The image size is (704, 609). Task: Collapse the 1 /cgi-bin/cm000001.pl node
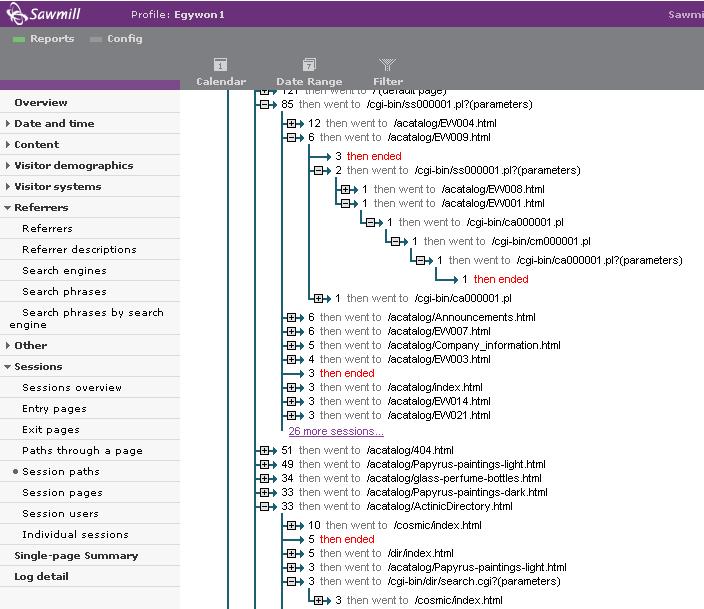pos(396,242)
